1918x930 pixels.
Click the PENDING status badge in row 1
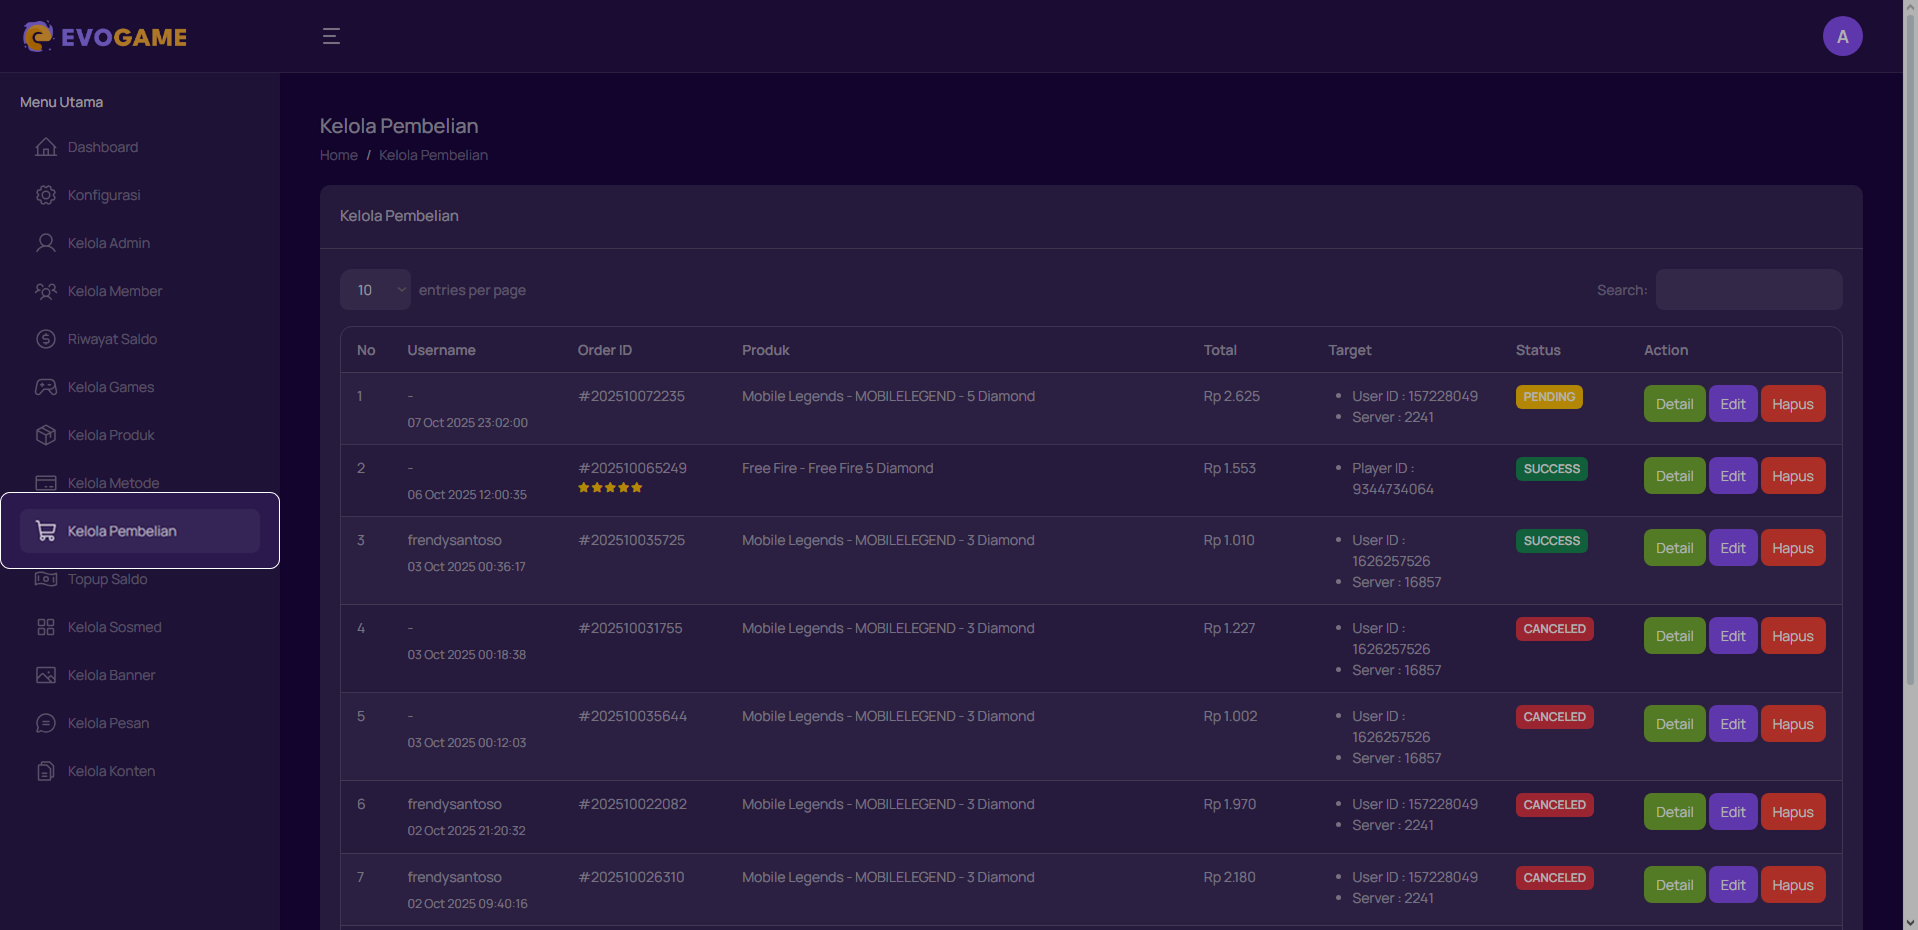click(x=1549, y=397)
